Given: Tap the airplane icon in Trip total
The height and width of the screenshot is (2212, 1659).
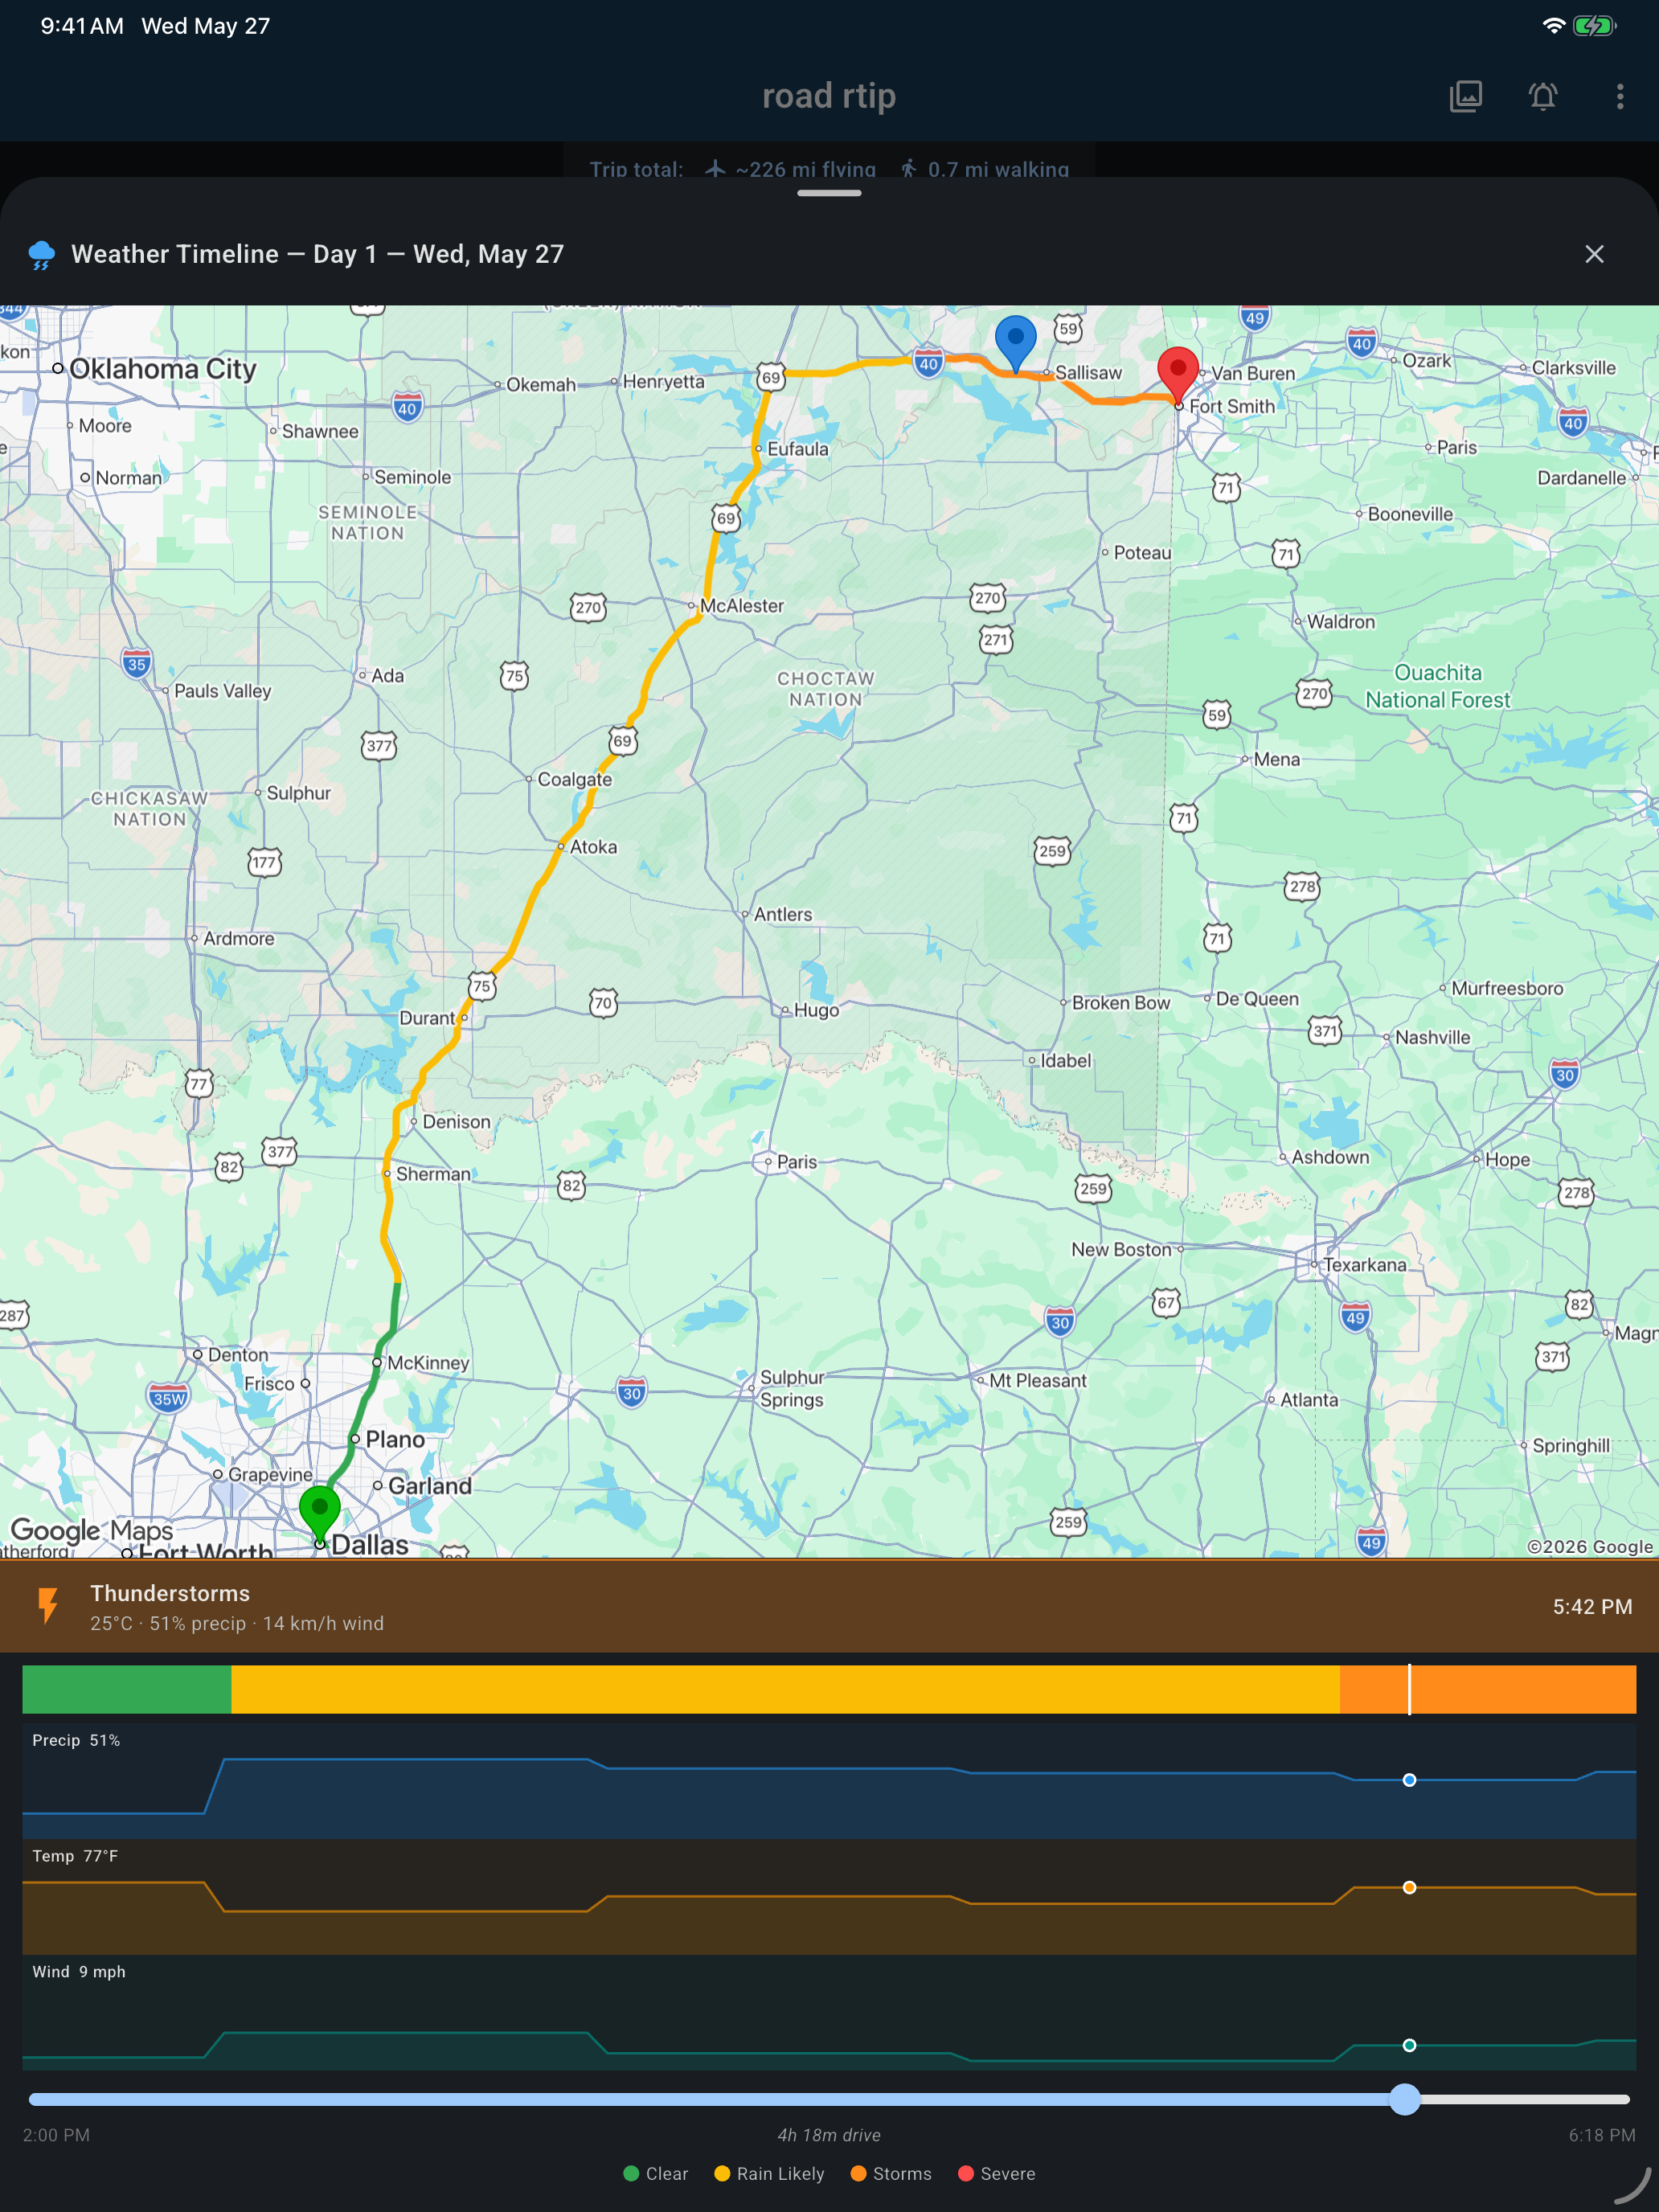Looking at the screenshot, I should point(715,169).
